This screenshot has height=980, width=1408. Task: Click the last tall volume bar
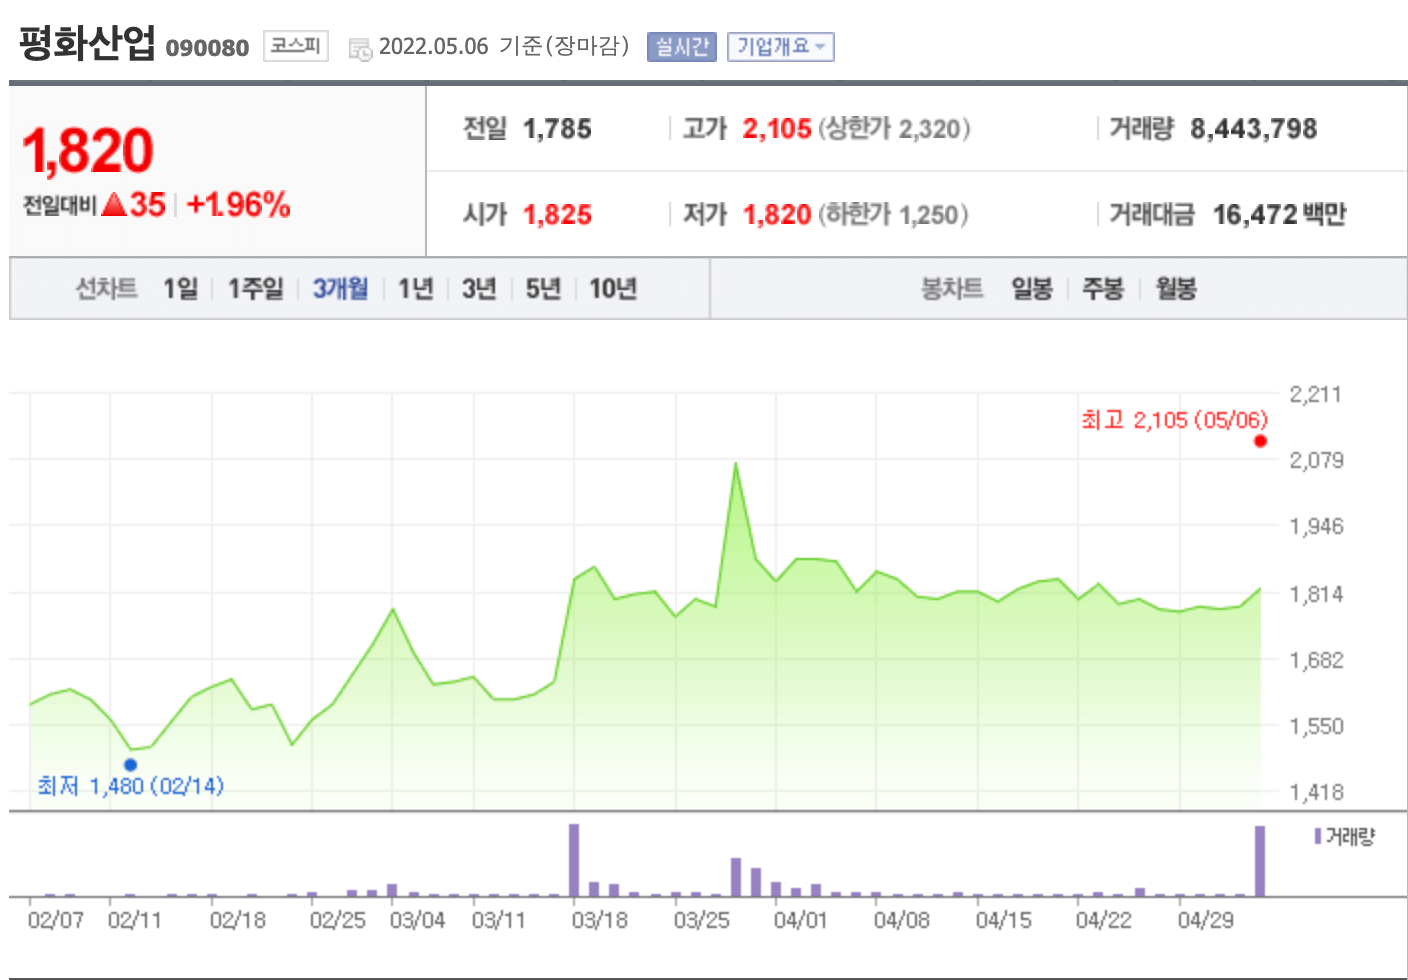coord(1260,861)
